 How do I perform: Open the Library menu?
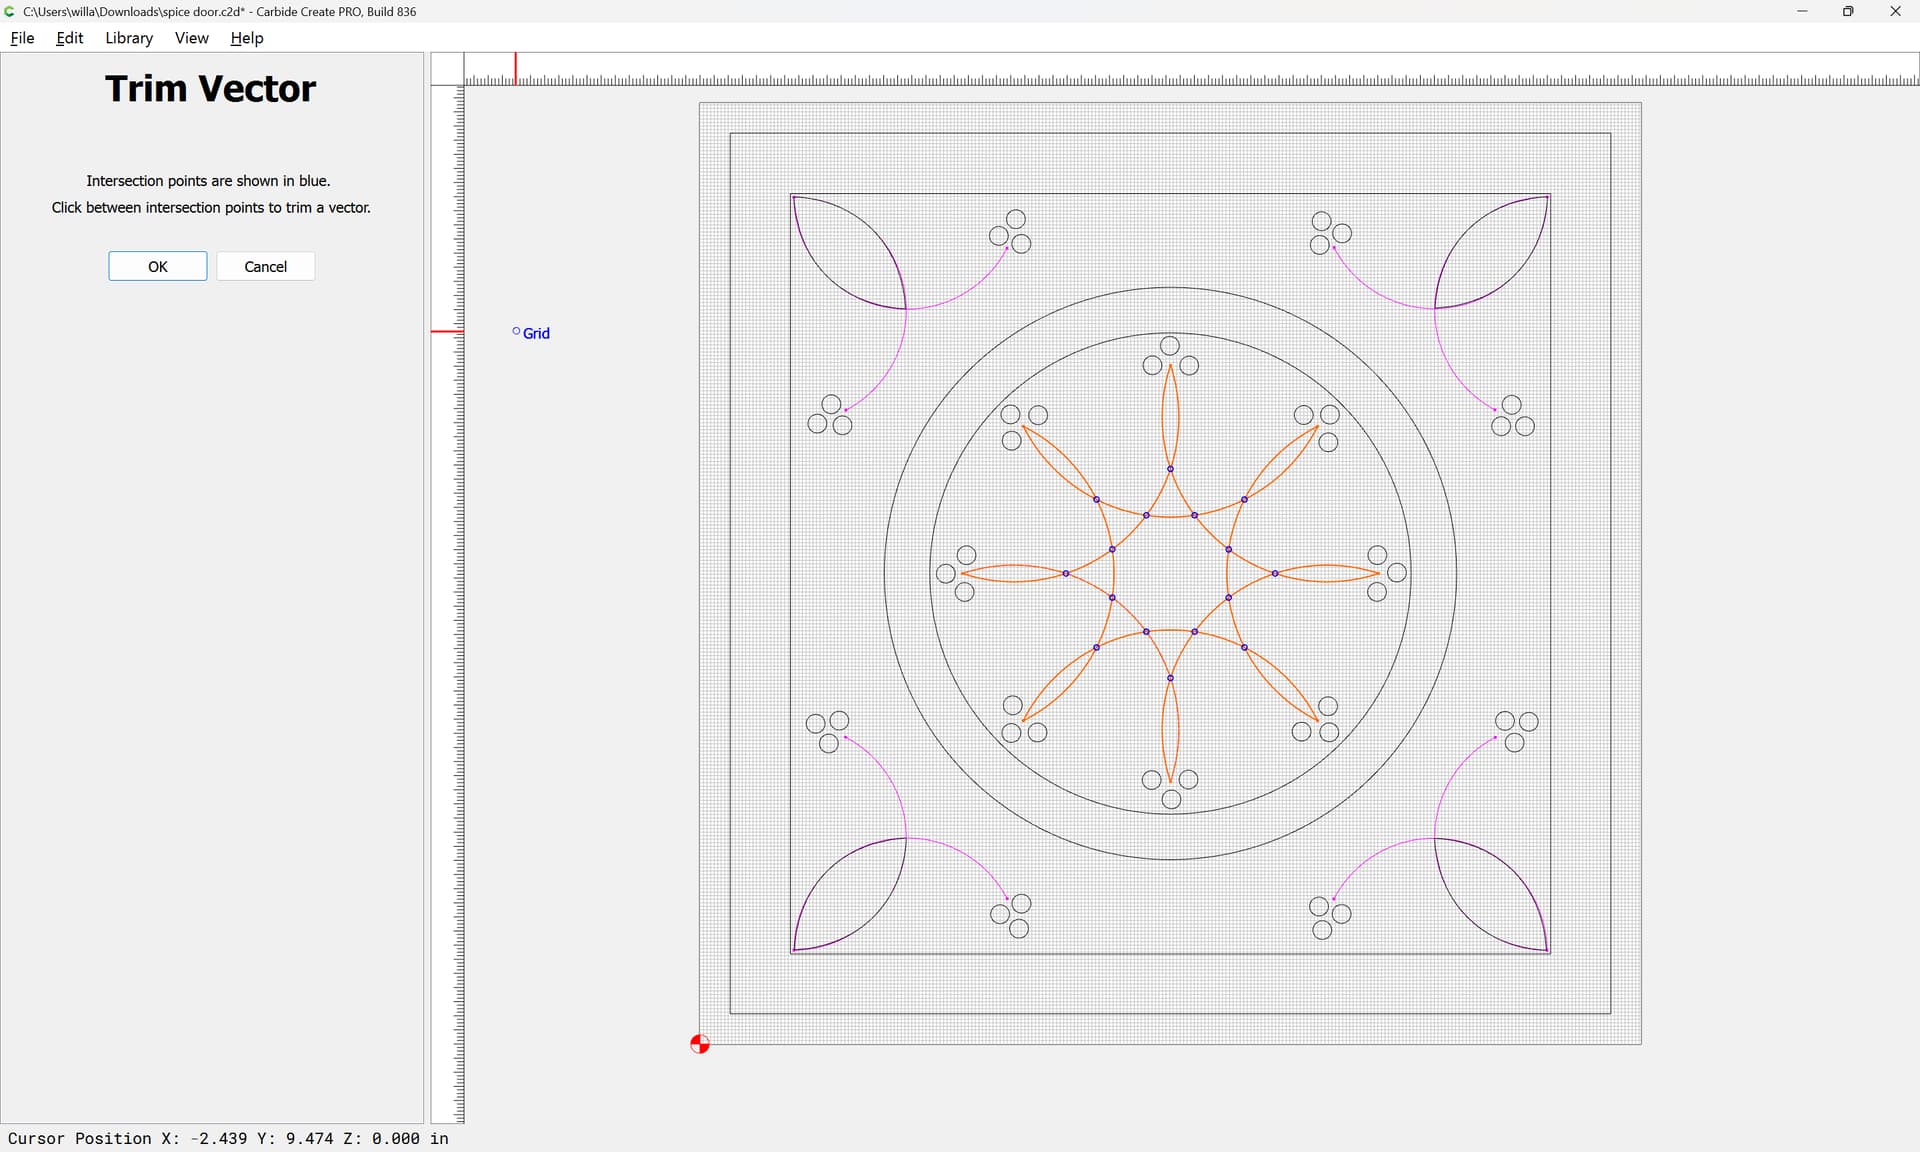pyautogui.click(x=129, y=38)
